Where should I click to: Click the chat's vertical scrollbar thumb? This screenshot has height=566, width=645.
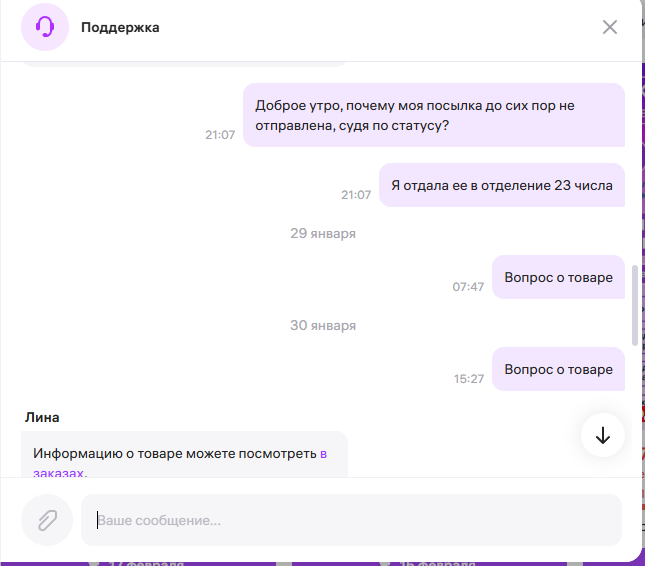[x=634, y=305]
